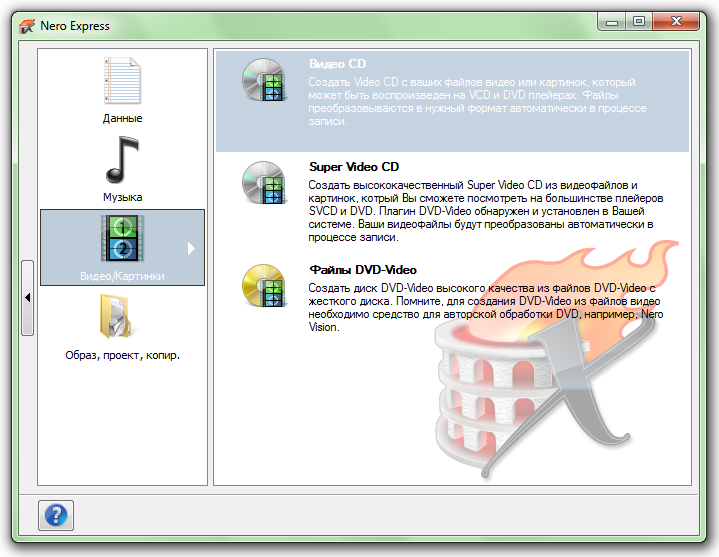Click the arrow beside Видео/Картинки

191,248
